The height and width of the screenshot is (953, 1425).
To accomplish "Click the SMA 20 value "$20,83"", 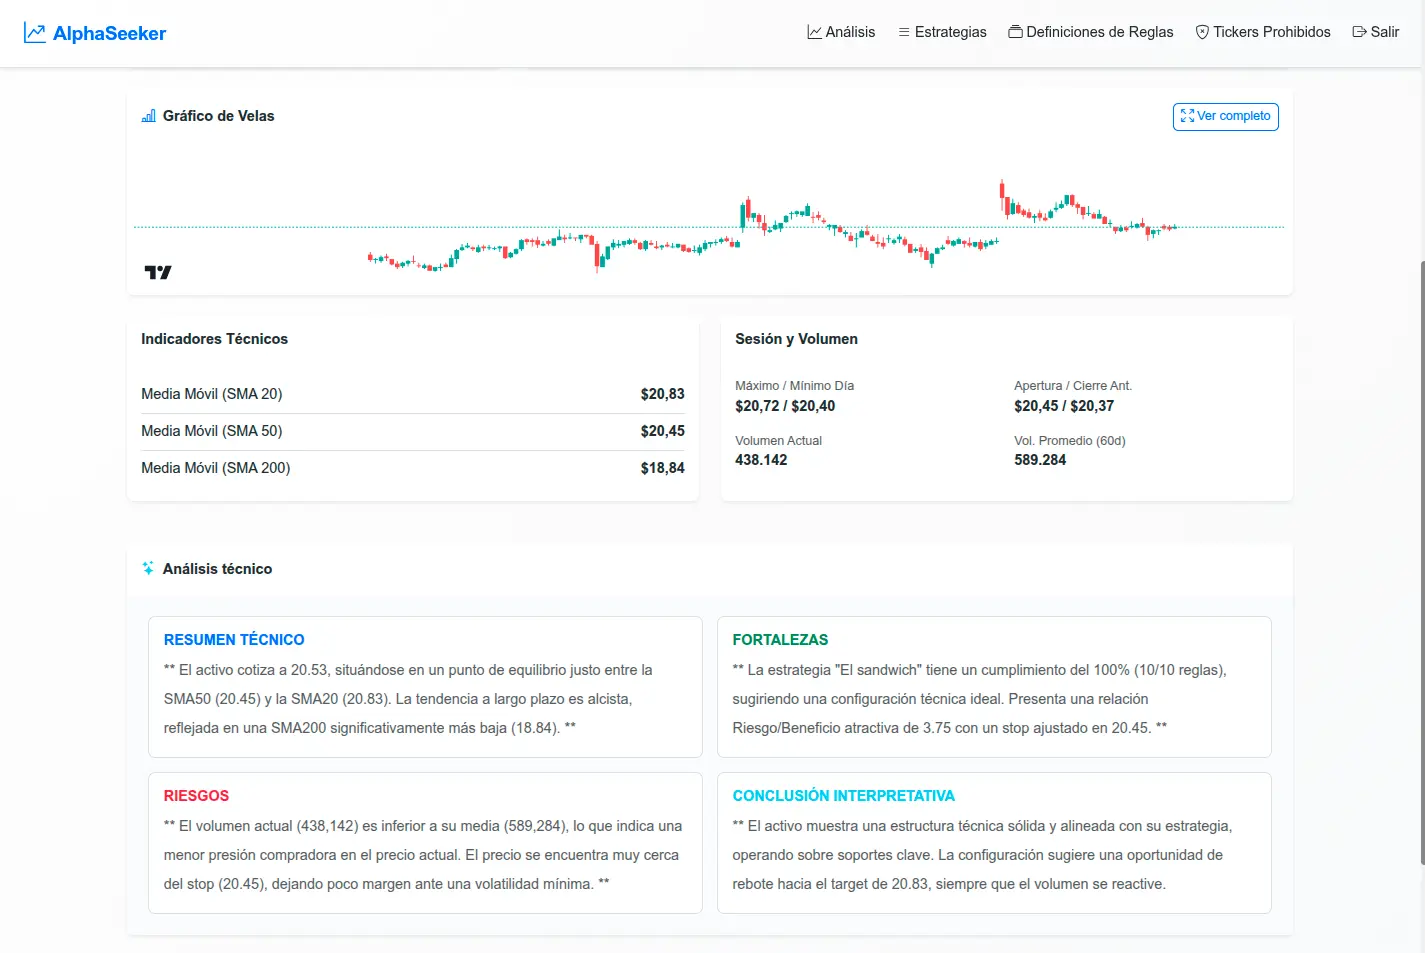I will pyautogui.click(x=663, y=394).
